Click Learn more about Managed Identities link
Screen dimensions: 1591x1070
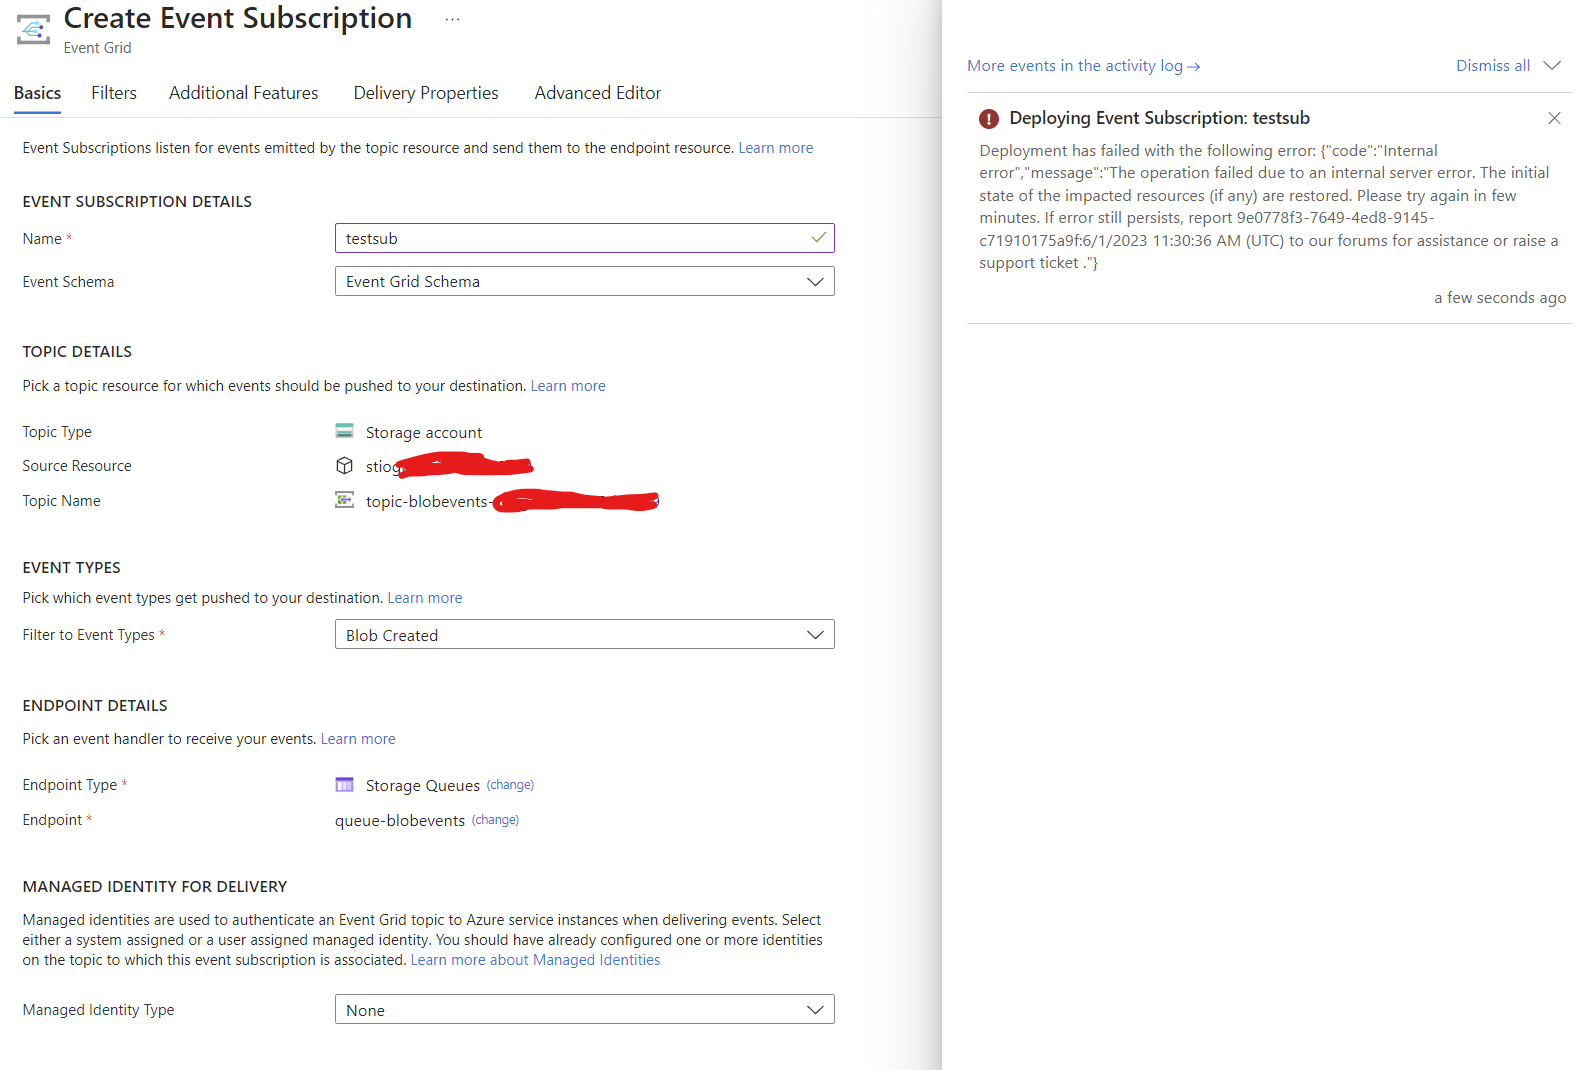click(535, 960)
